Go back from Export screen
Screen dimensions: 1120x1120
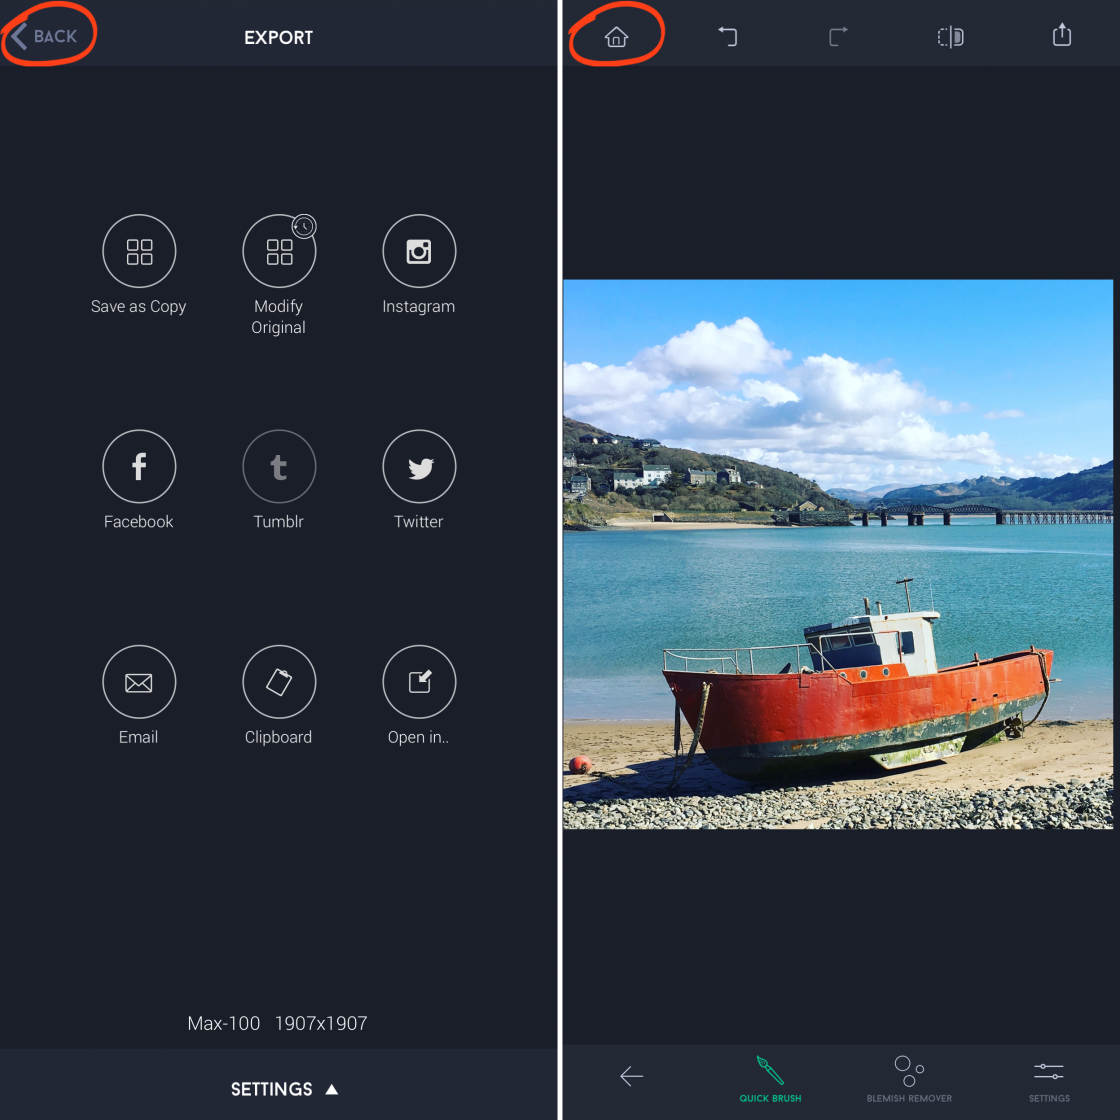(45, 37)
